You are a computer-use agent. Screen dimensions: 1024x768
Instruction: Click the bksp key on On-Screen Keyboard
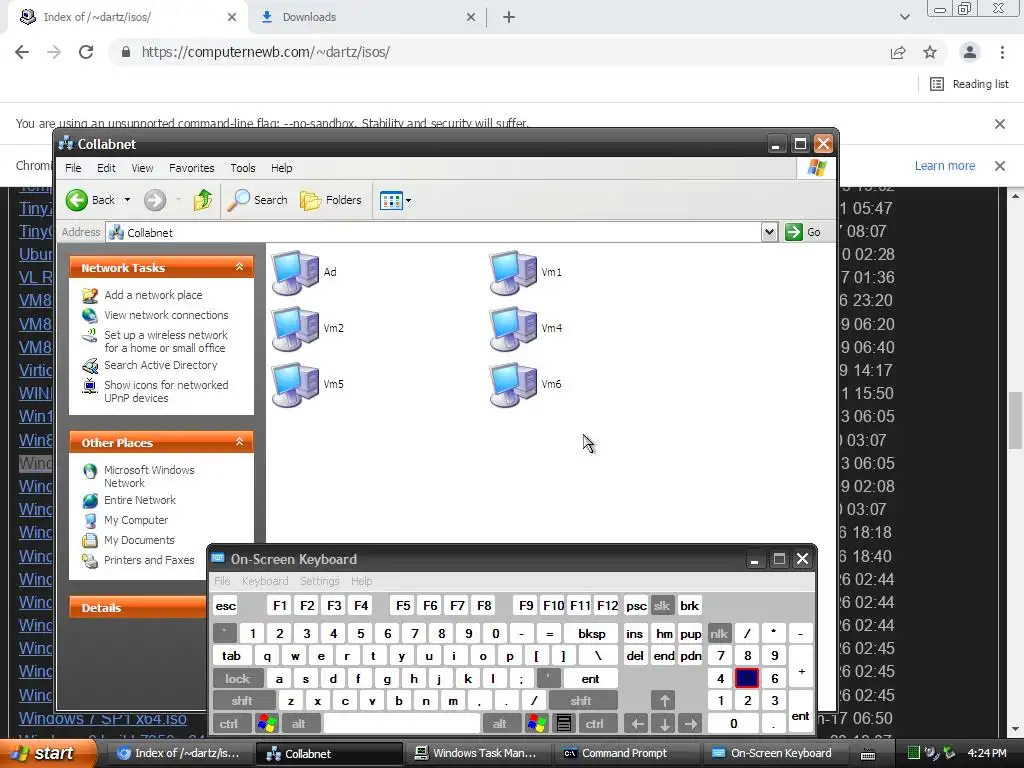pos(592,633)
